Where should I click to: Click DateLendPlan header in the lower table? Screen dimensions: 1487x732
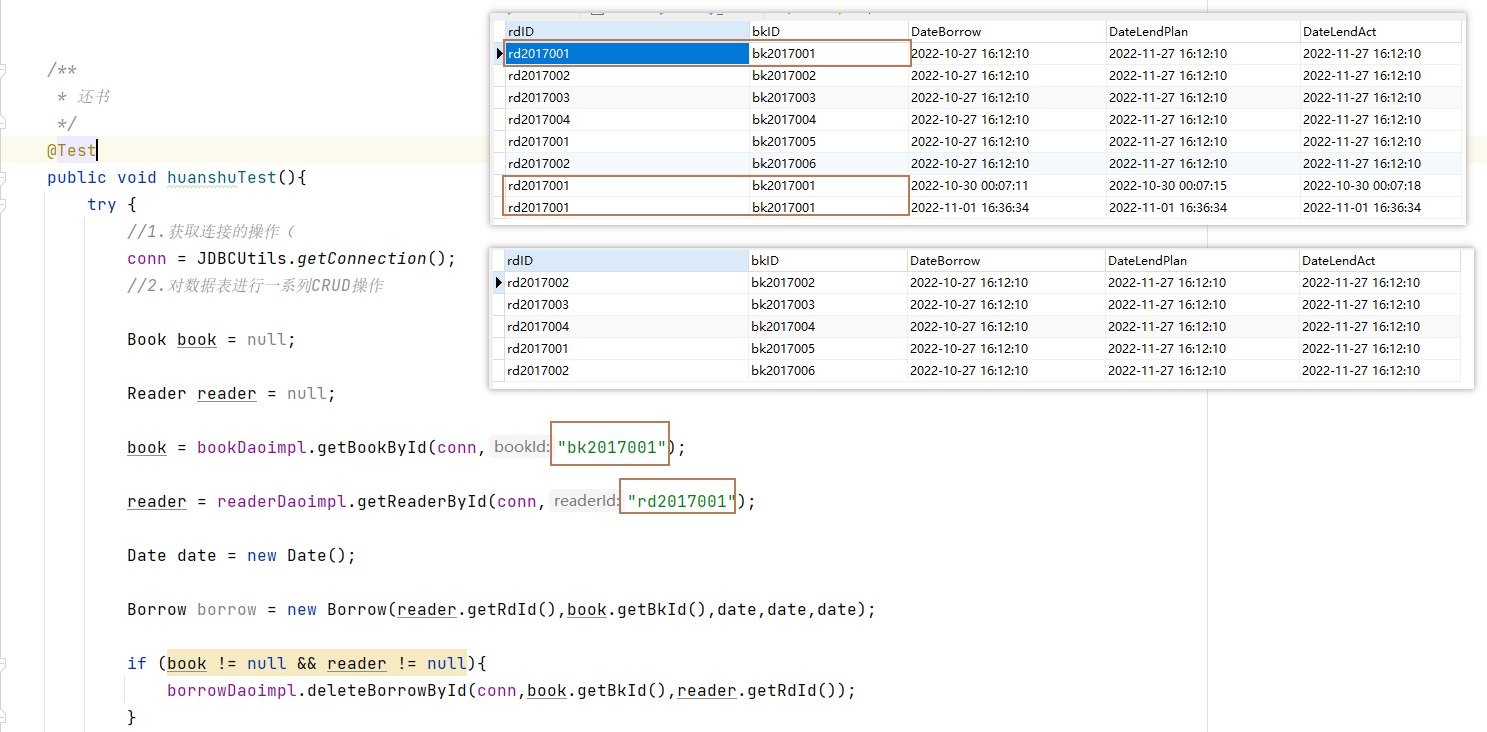(1202, 260)
